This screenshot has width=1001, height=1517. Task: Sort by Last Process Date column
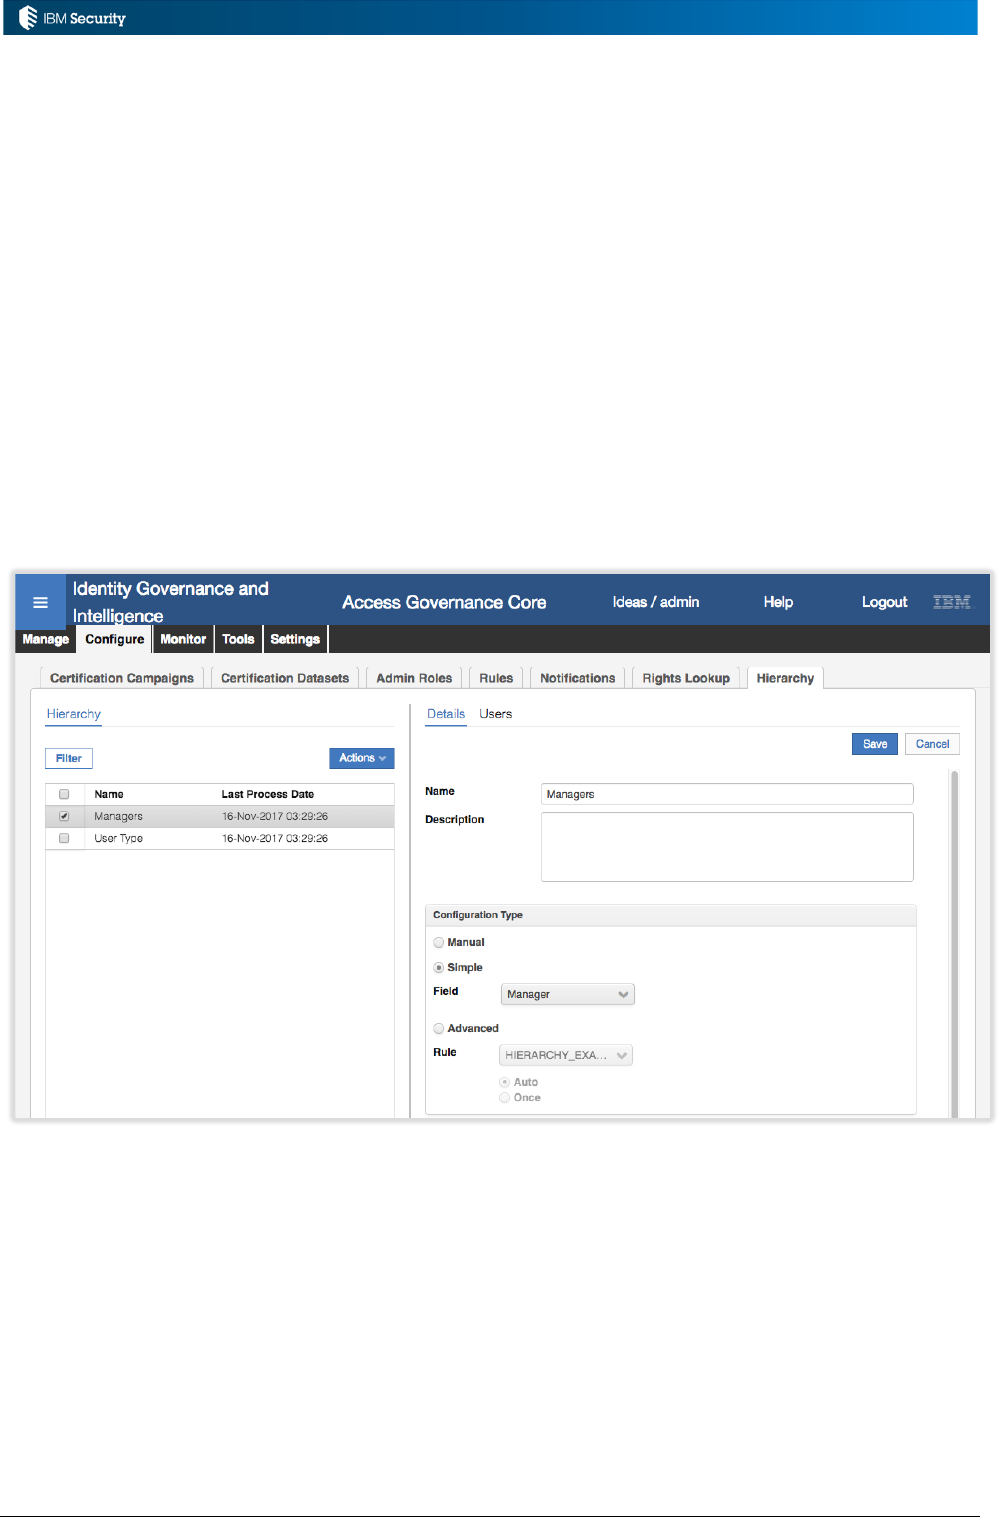click(268, 794)
